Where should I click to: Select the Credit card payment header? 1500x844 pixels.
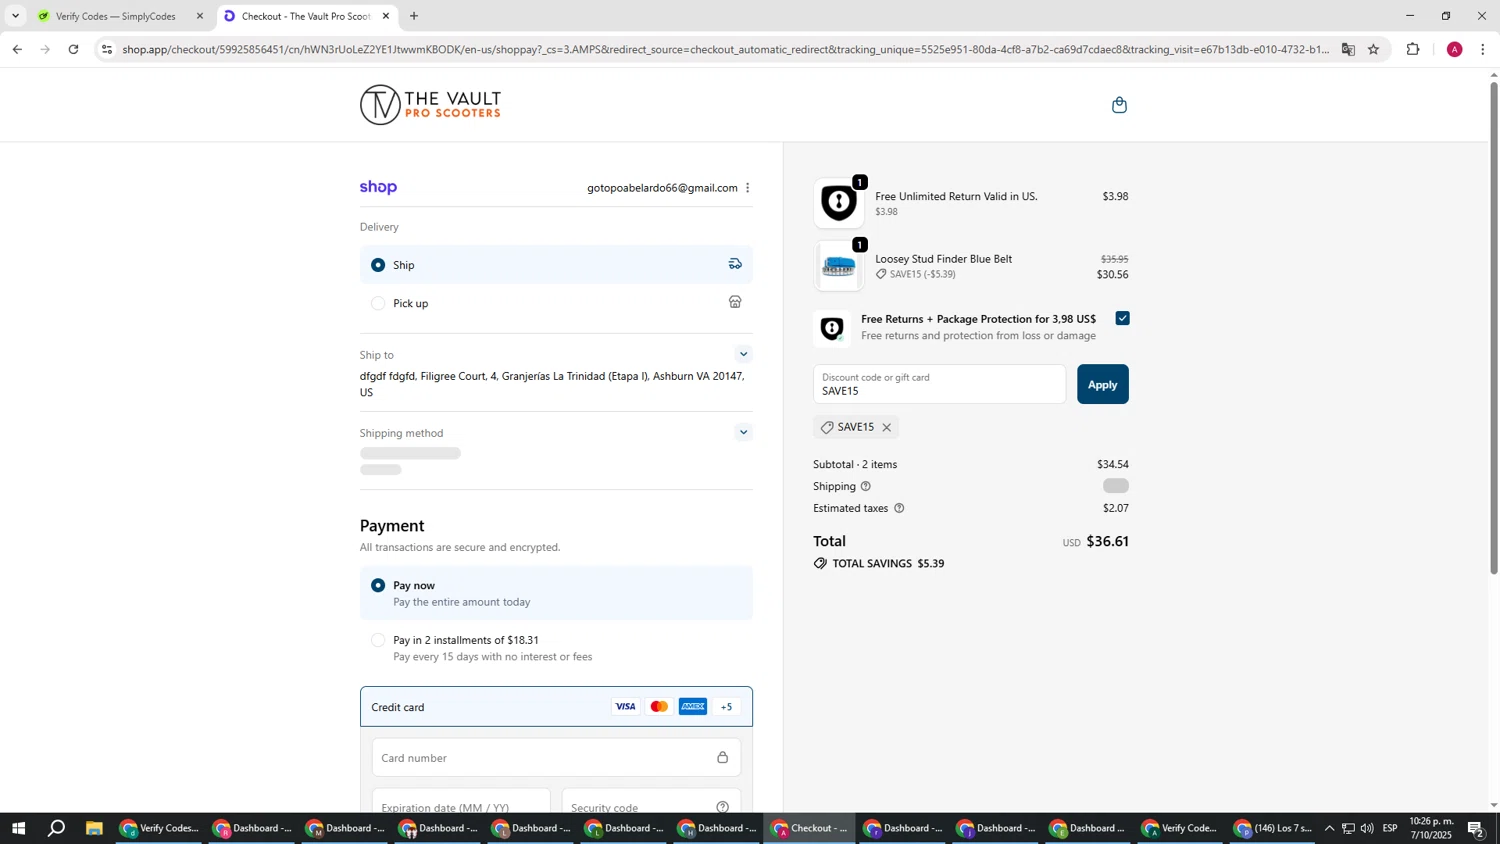tap(556, 707)
